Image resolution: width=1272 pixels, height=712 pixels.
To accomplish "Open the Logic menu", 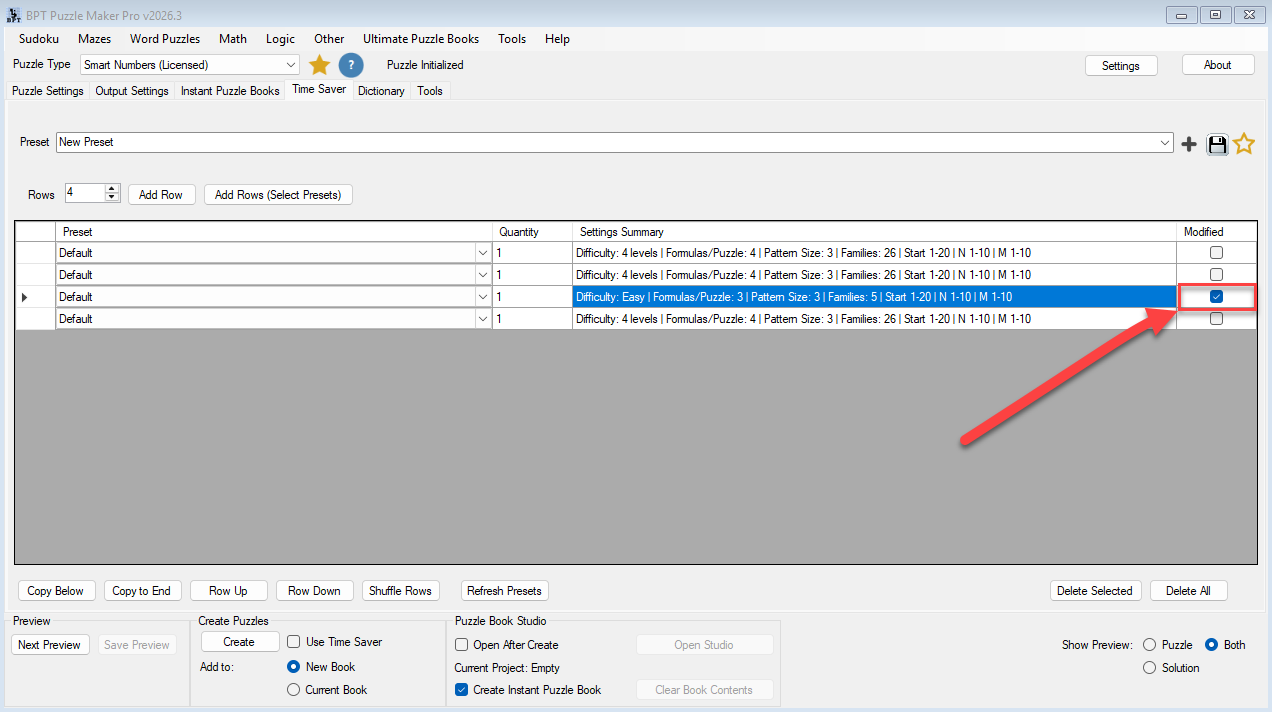I will click(280, 39).
